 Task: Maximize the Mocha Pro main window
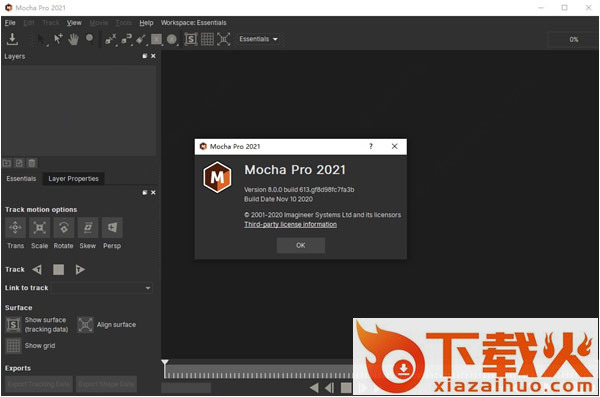[x=564, y=8]
